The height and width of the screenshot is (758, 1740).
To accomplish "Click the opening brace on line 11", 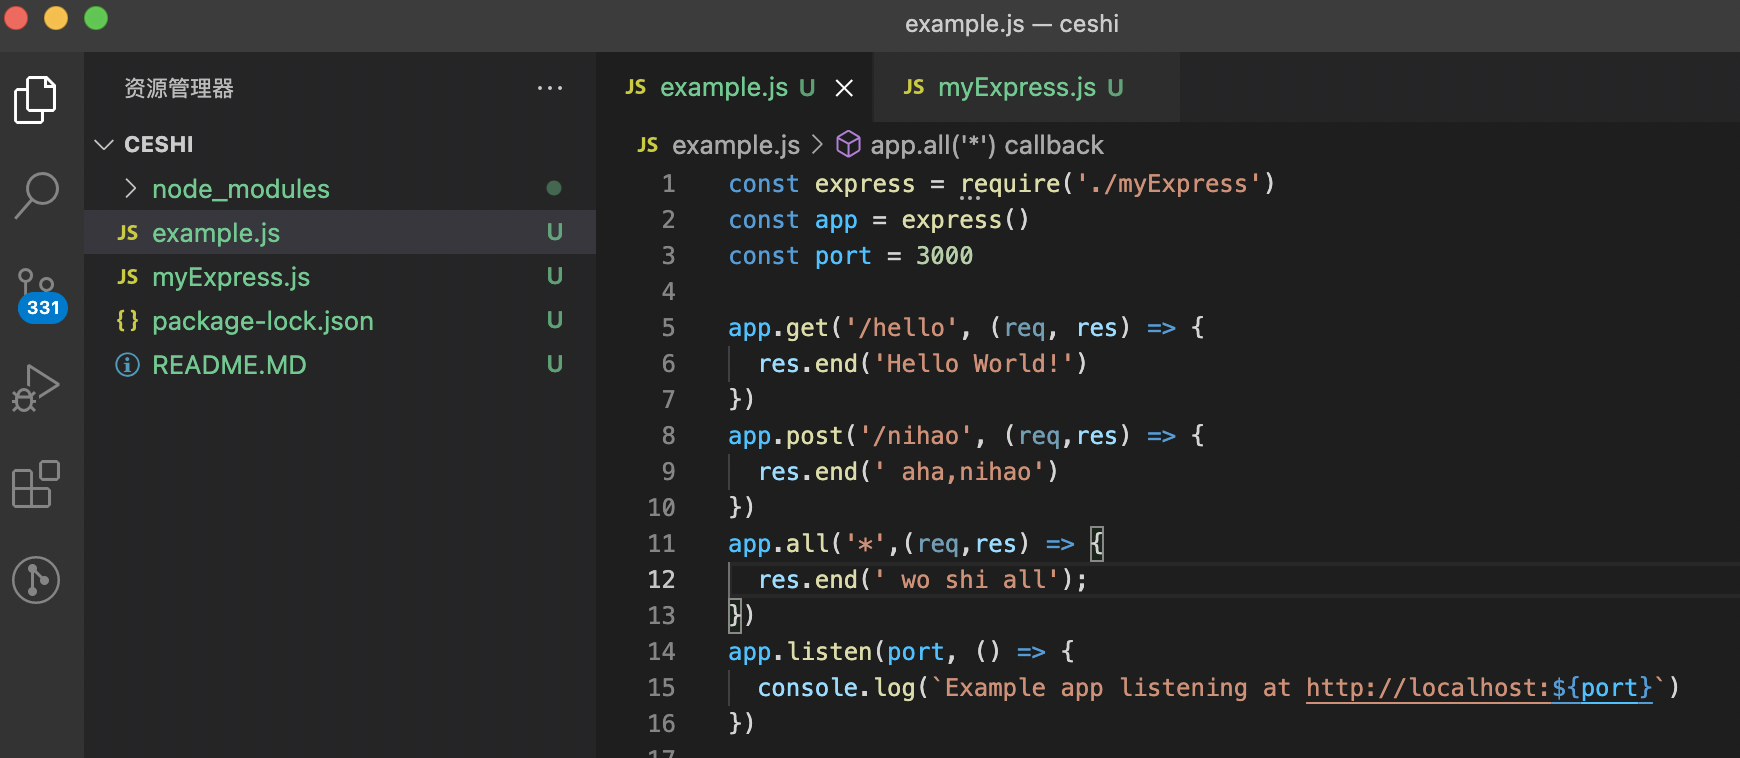I will (1097, 544).
